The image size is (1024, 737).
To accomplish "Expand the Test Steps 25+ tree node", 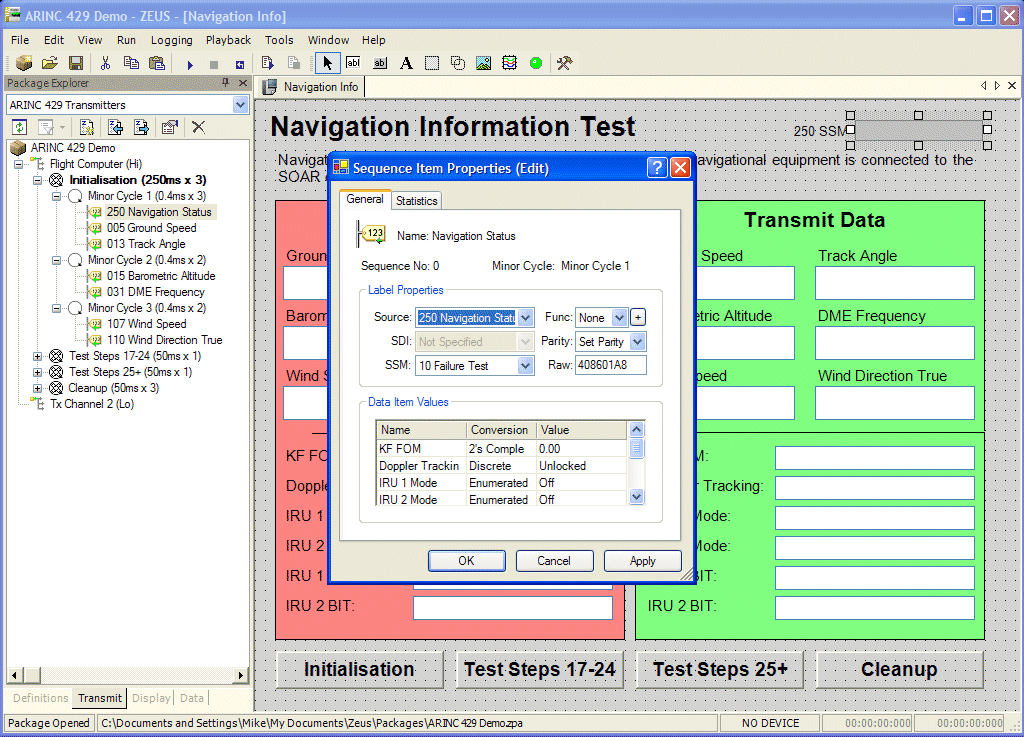I will coord(38,372).
